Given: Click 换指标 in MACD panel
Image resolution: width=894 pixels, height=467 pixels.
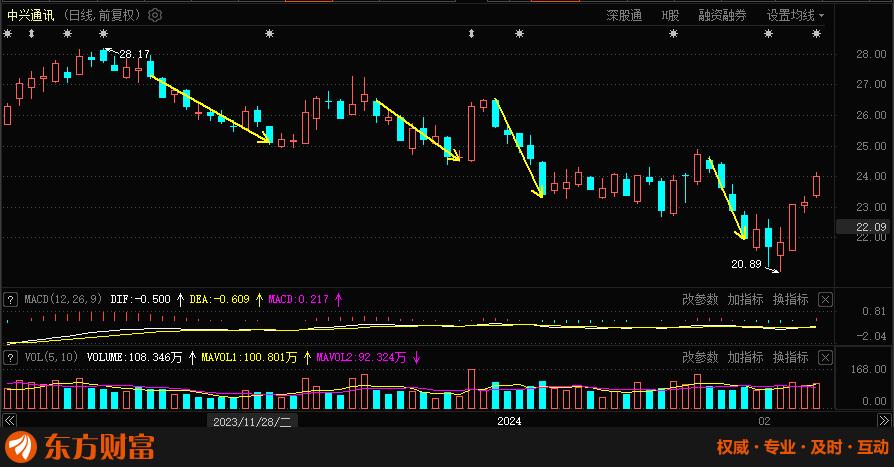Looking at the screenshot, I should pyautogui.click(x=790, y=299).
